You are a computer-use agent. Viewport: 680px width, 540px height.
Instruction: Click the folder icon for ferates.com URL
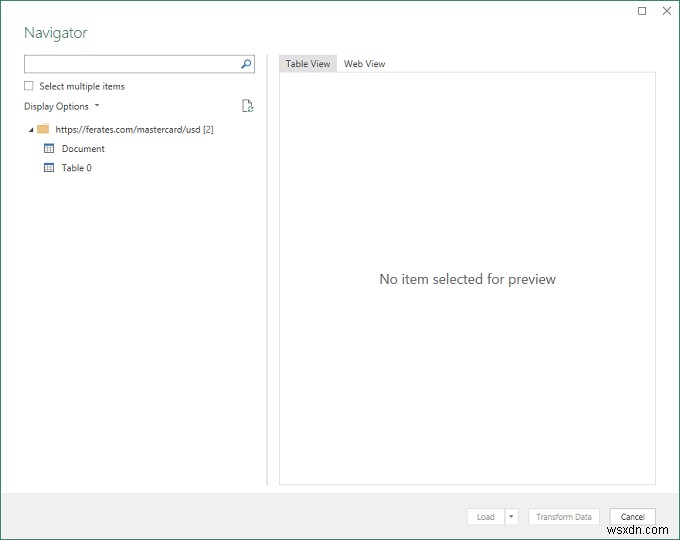coord(43,129)
